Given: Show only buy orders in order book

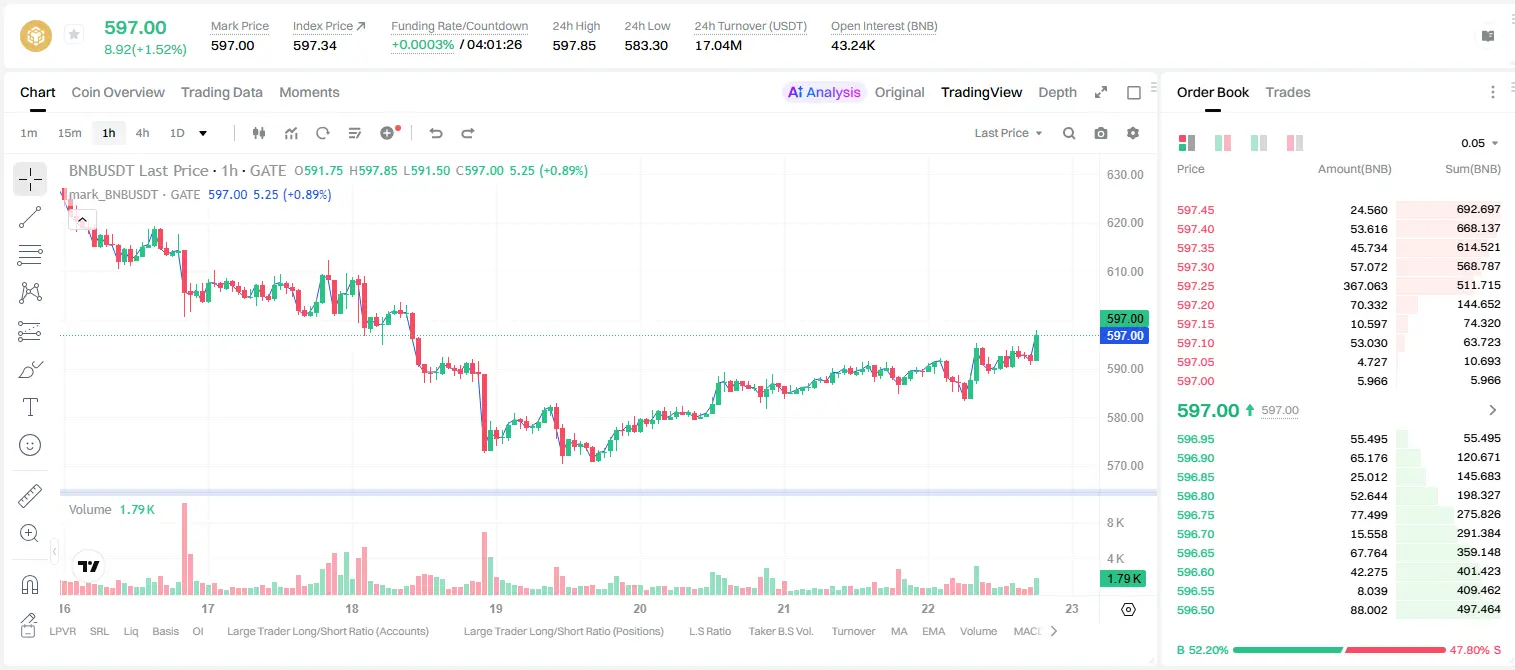Looking at the screenshot, I should tap(1259, 143).
